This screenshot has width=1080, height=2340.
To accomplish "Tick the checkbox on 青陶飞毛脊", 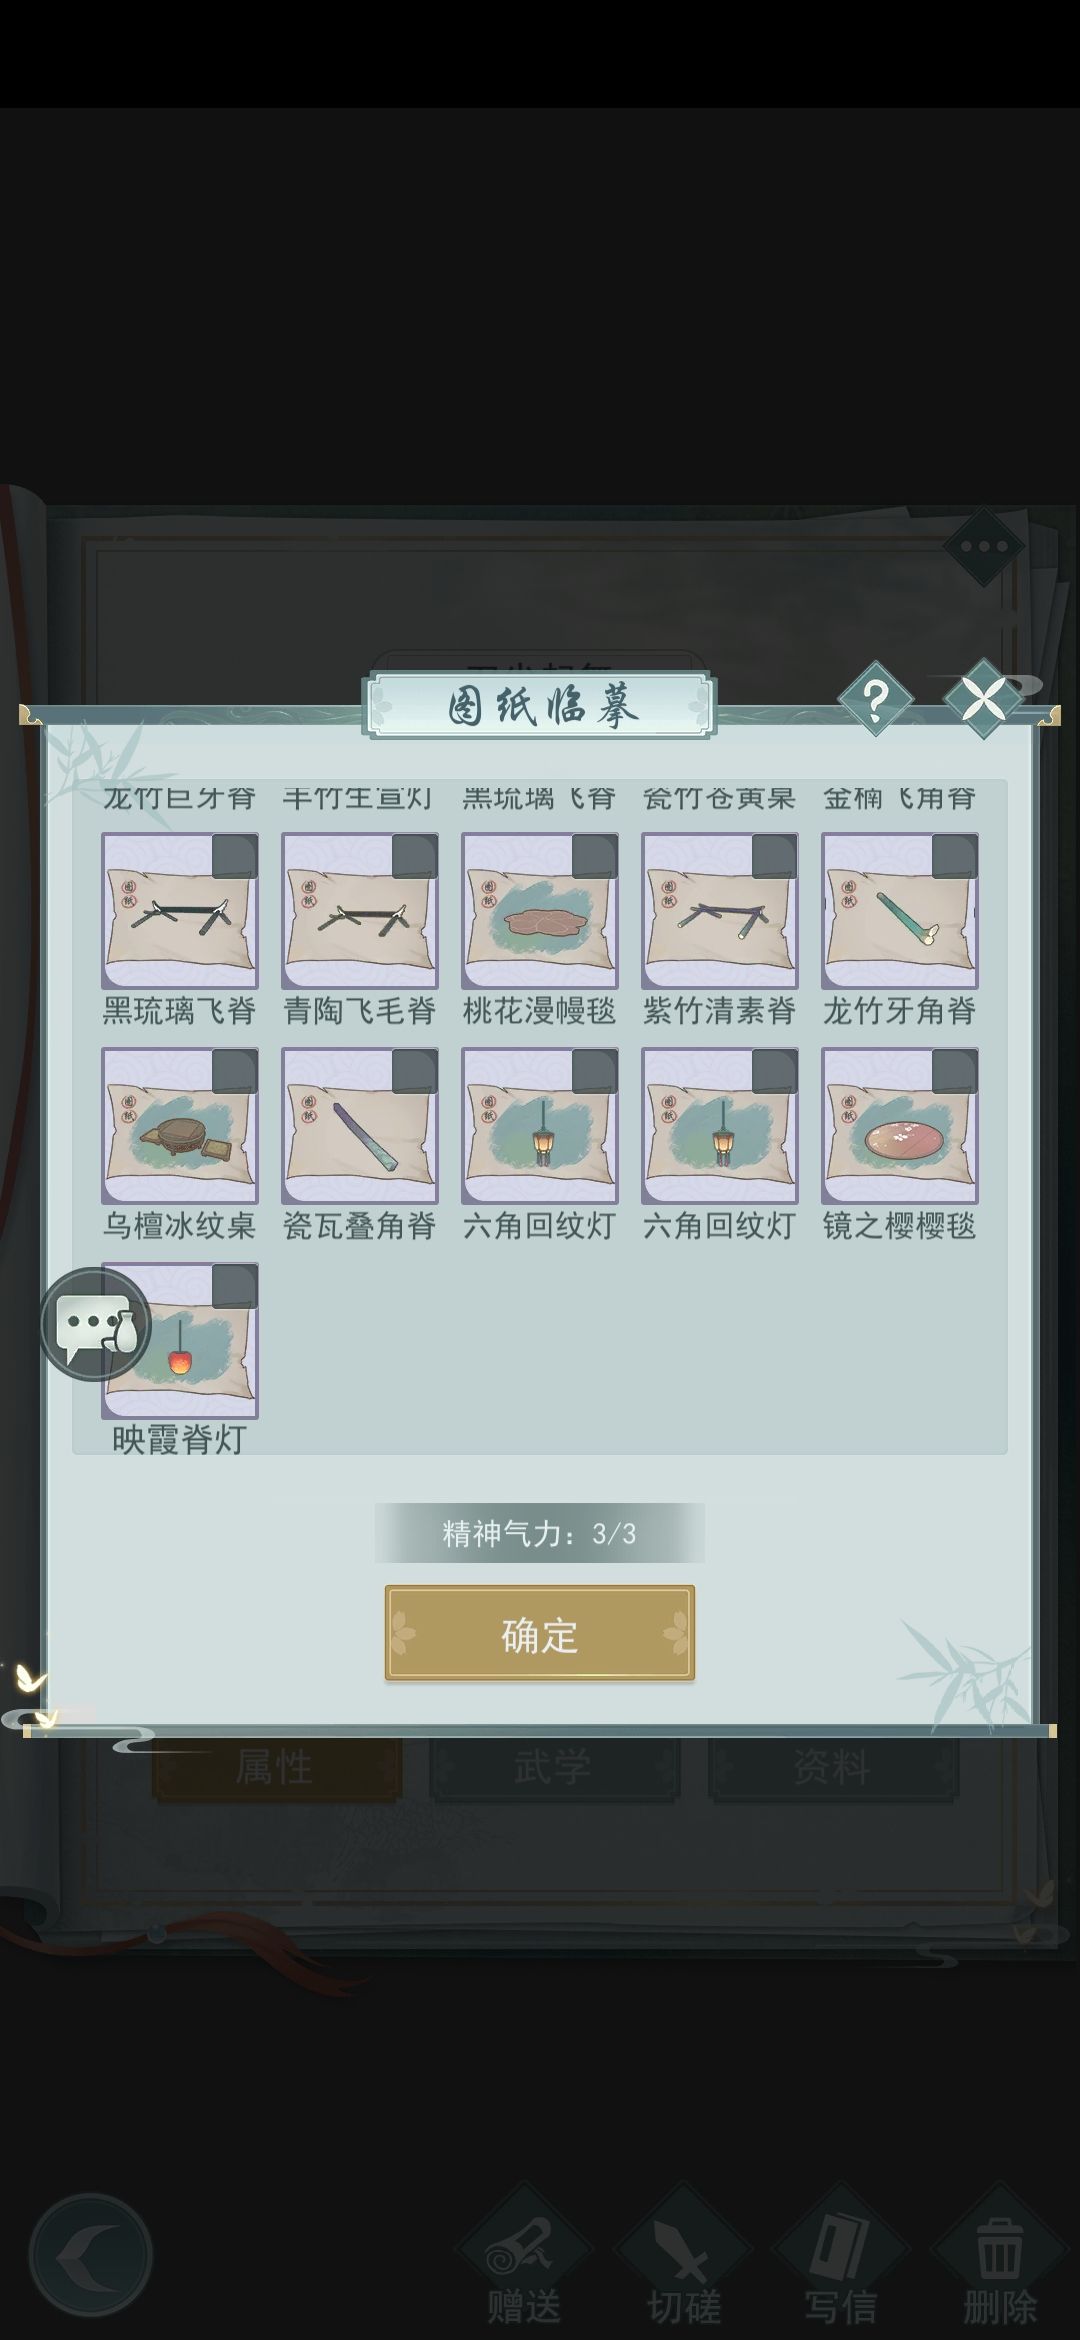I will point(414,857).
